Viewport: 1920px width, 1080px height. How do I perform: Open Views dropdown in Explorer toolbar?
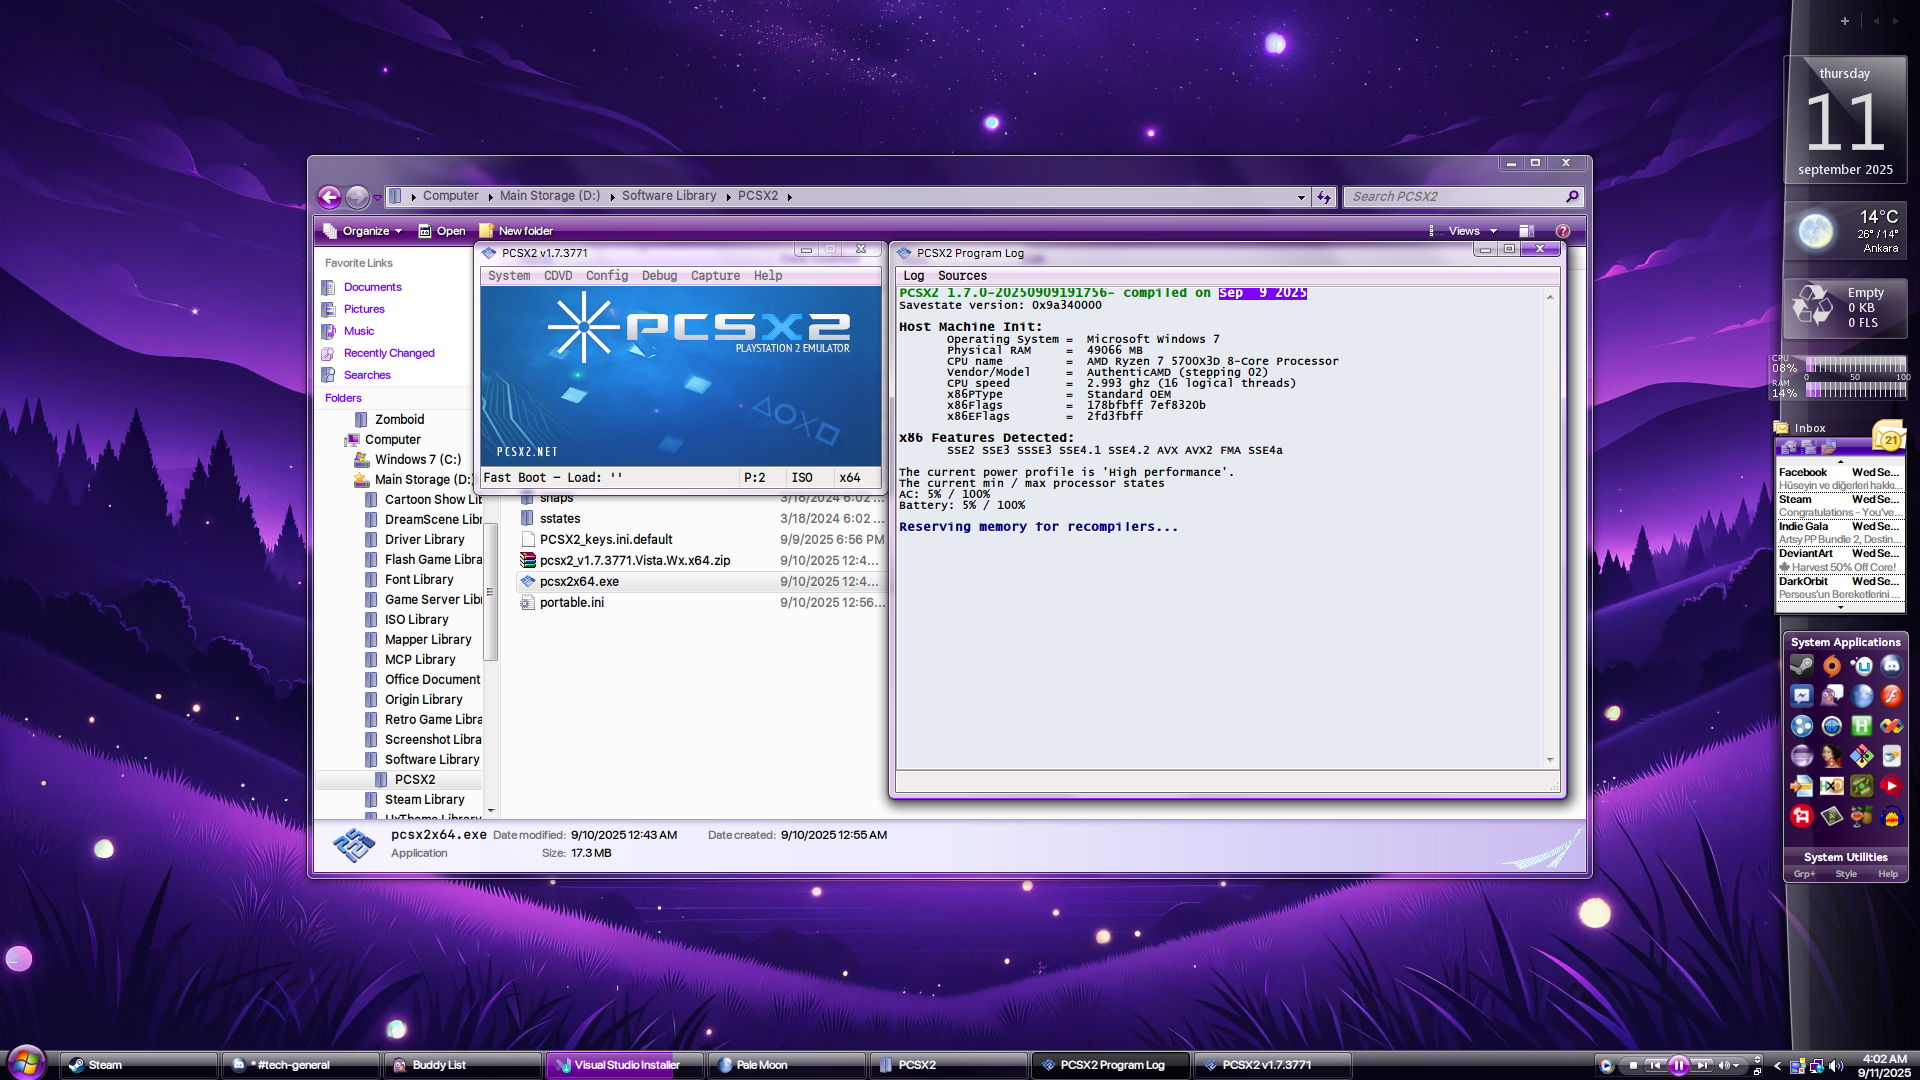coord(1463,231)
